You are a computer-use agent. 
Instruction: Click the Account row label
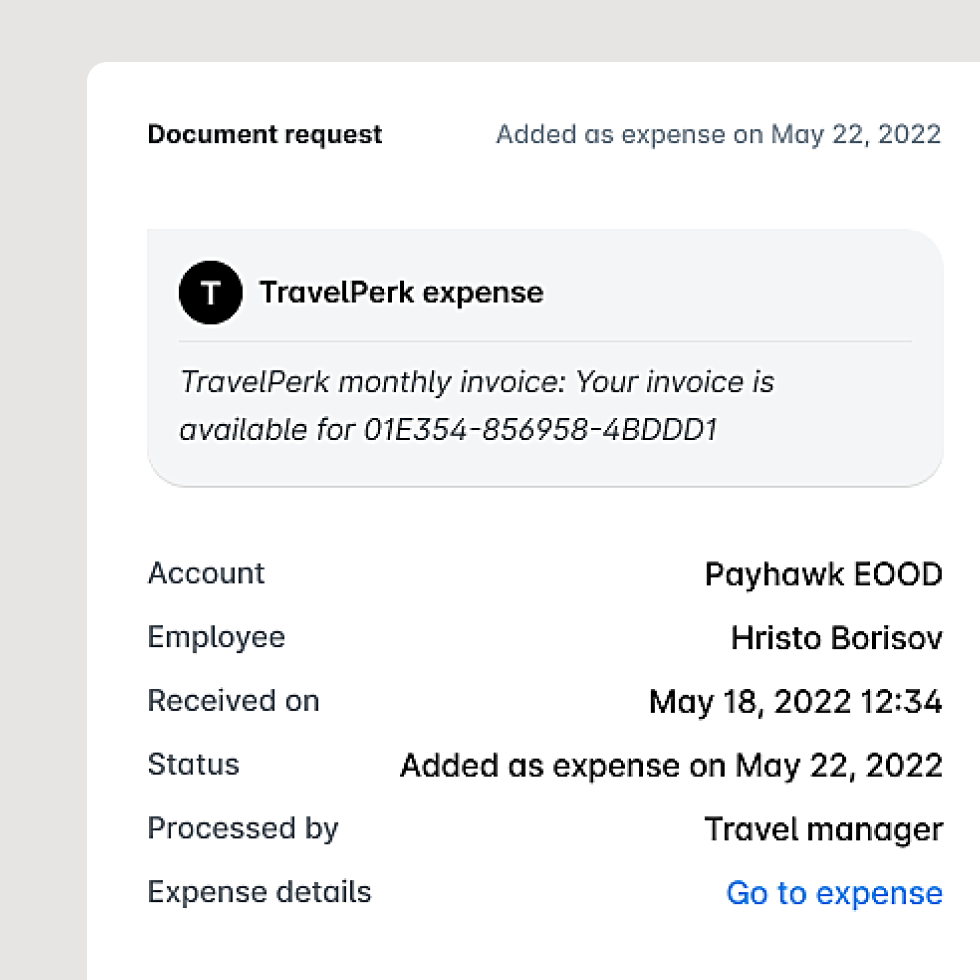[x=206, y=574]
